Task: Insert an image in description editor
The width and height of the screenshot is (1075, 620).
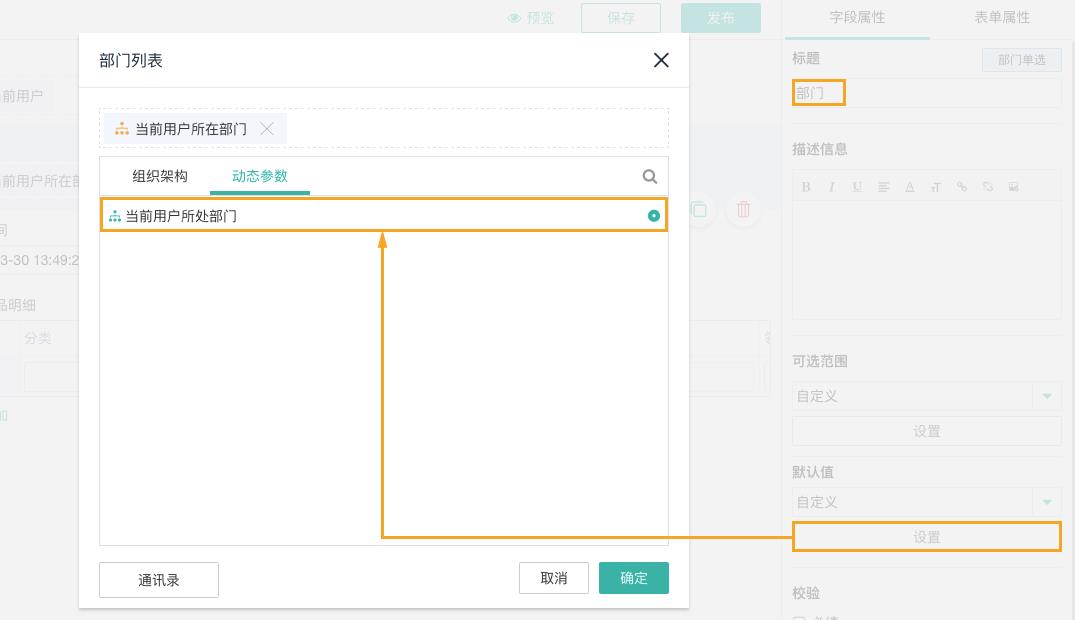Action: [x=1013, y=187]
